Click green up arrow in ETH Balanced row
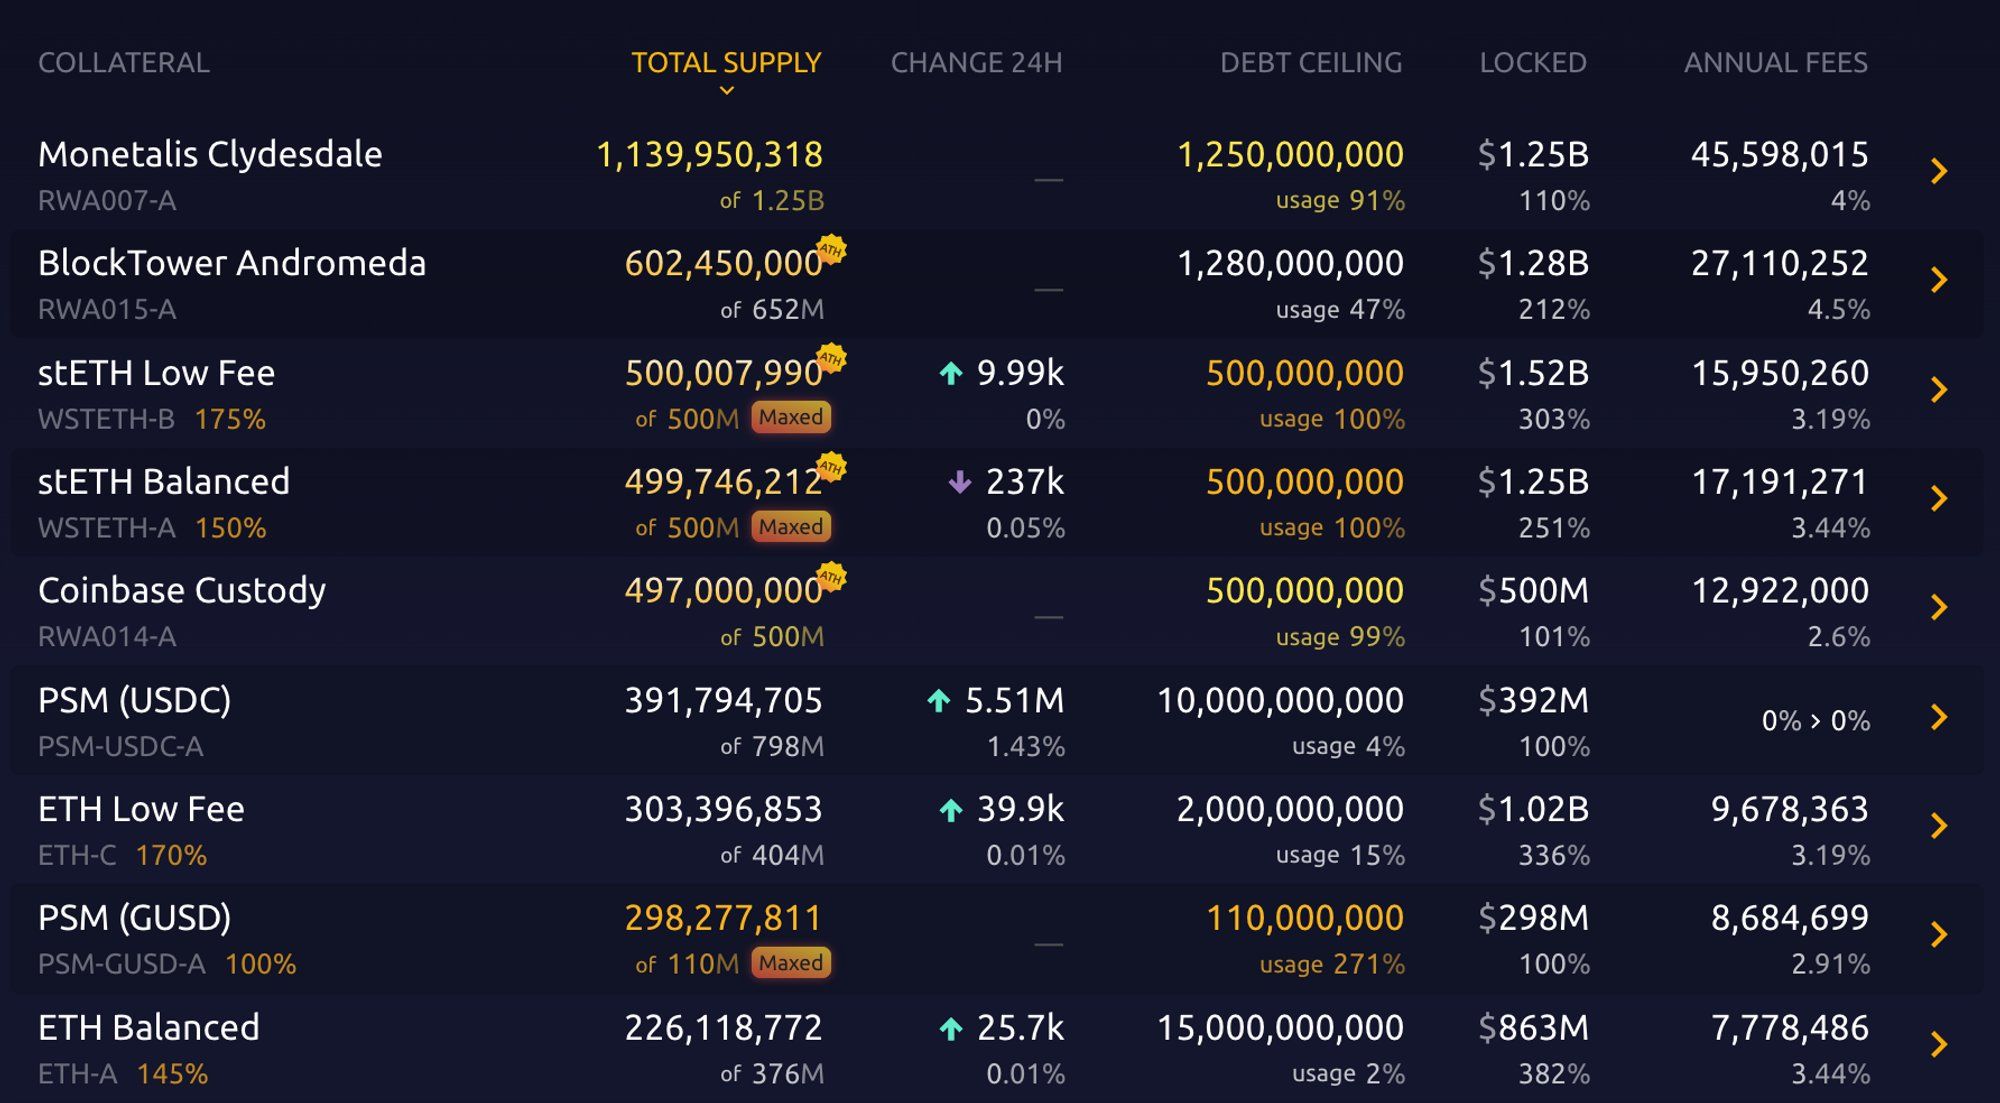Viewport: 2000px width, 1103px height. pos(951,1029)
